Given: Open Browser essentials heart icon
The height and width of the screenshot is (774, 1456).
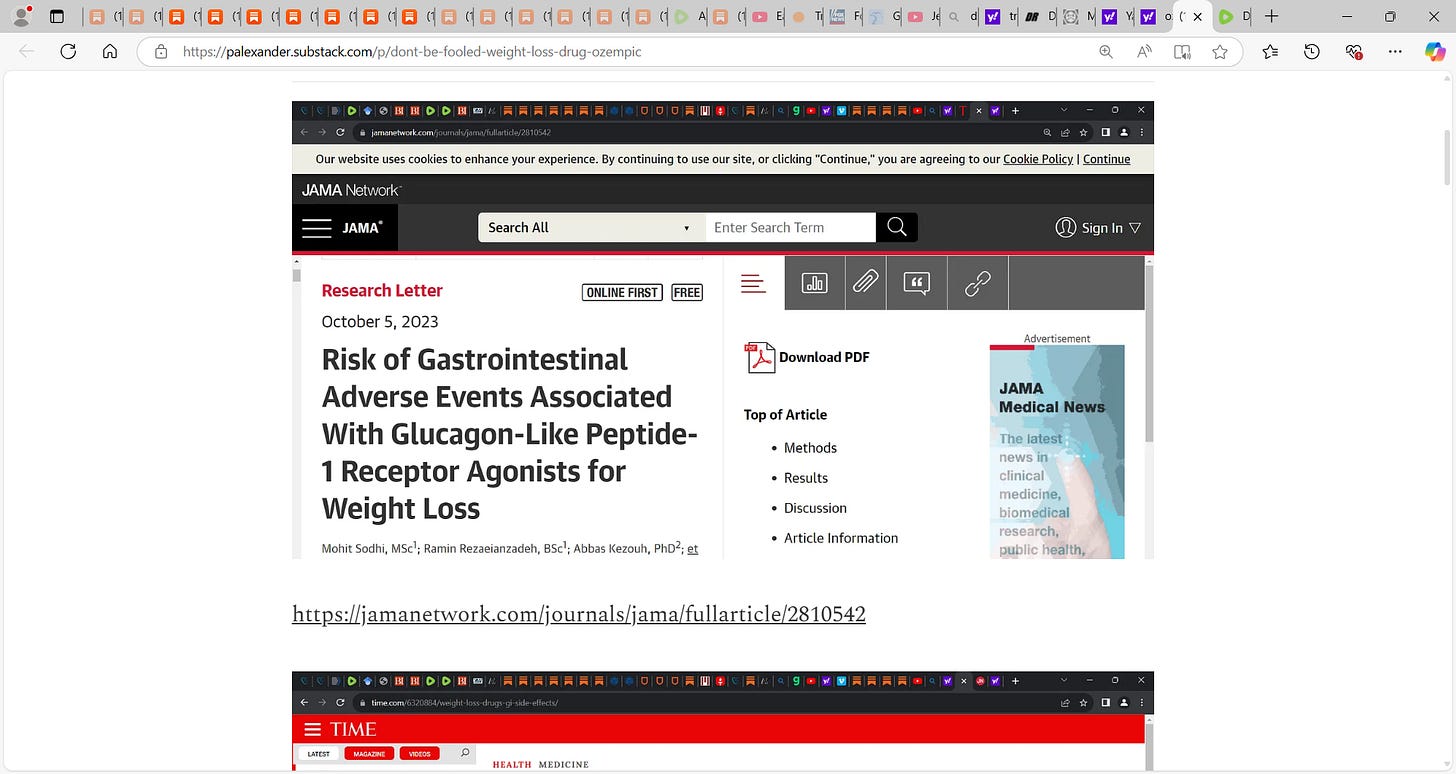Looking at the screenshot, I should pos(1354,52).
